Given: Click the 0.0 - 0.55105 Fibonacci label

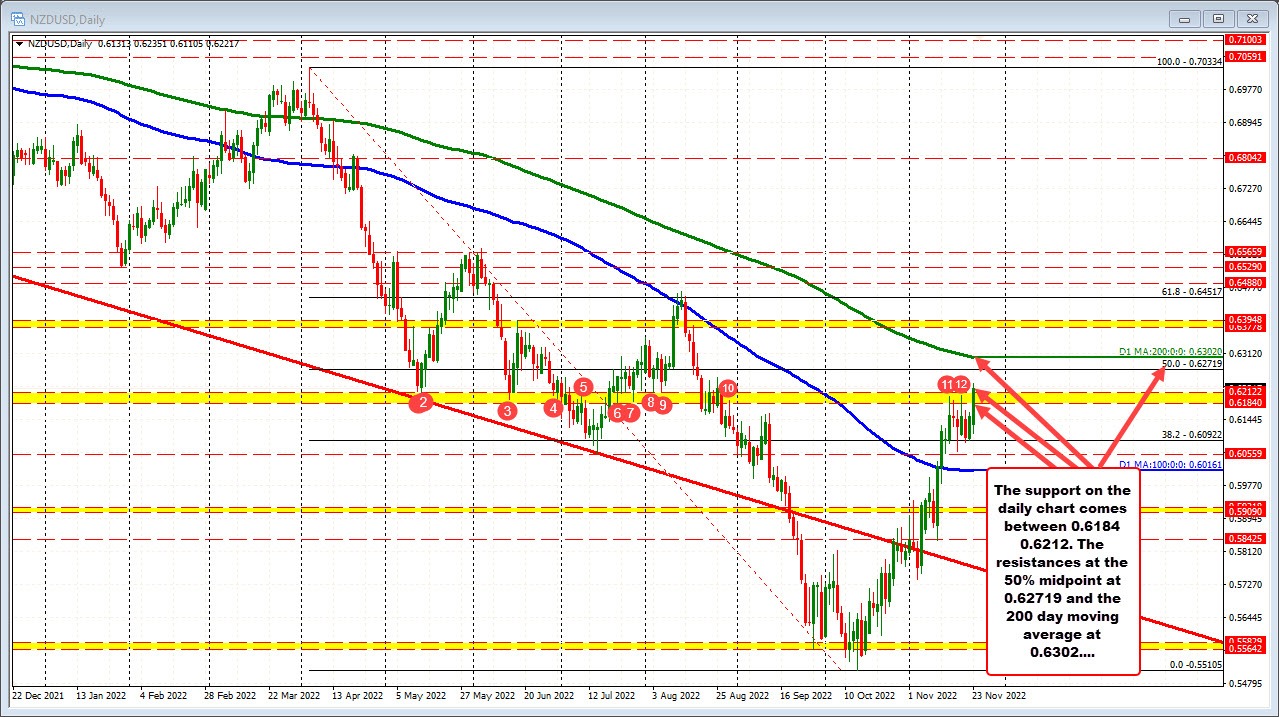Looking at the screenshot, I should (1196, 665).
